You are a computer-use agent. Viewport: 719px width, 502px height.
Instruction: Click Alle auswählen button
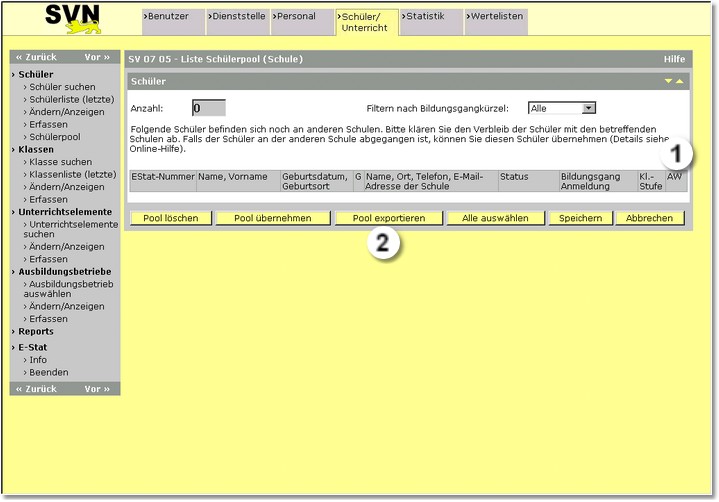tap(495, 218)
